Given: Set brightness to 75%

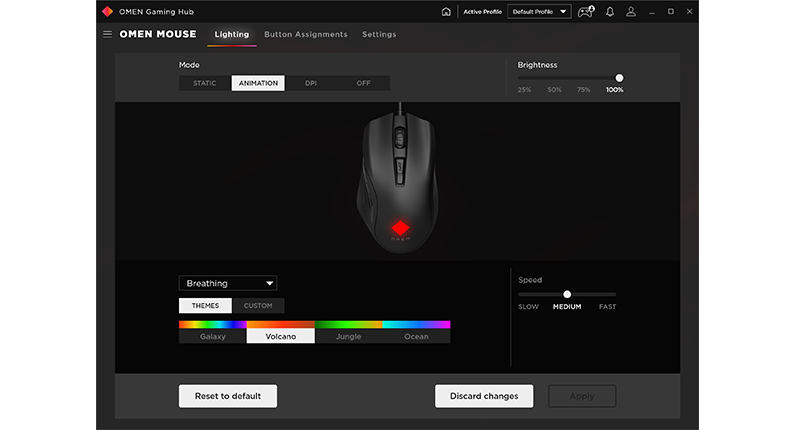Looking at the screenshot, I should coord(584,90).
